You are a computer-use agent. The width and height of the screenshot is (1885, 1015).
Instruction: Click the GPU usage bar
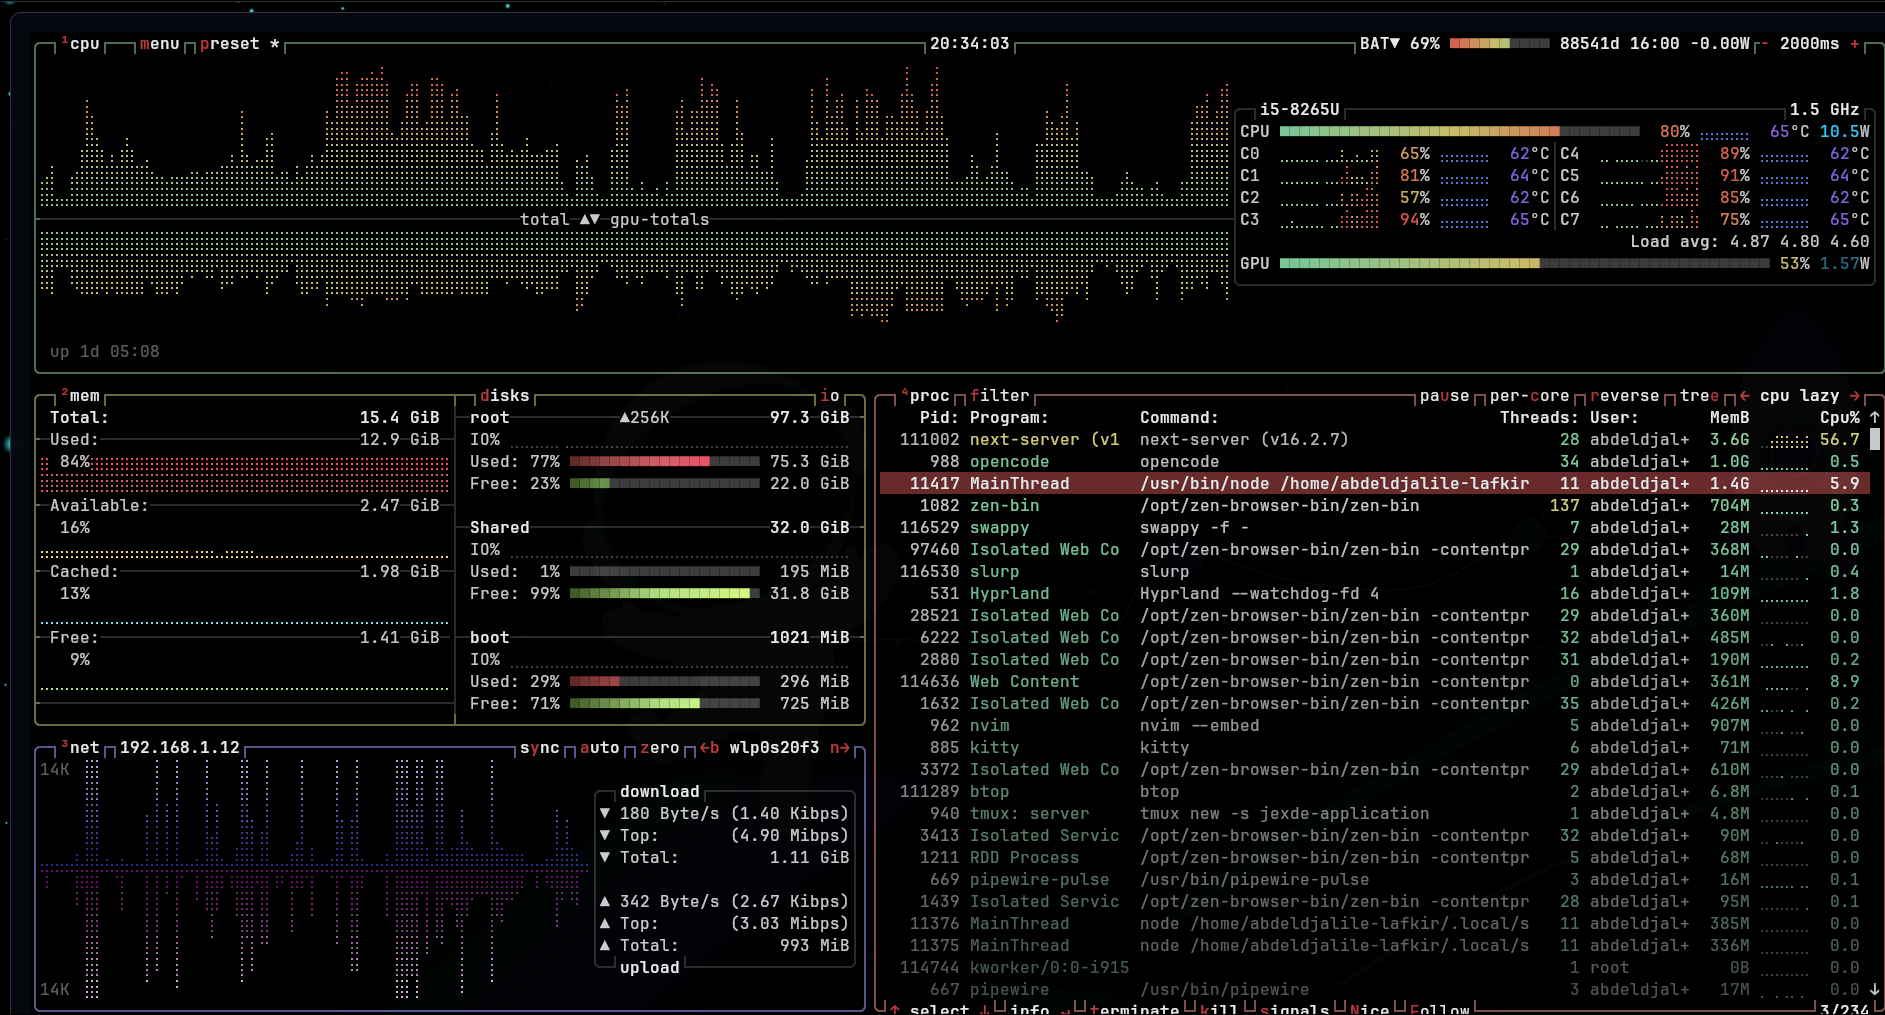pyautogui.click(x=1525, y=264)
